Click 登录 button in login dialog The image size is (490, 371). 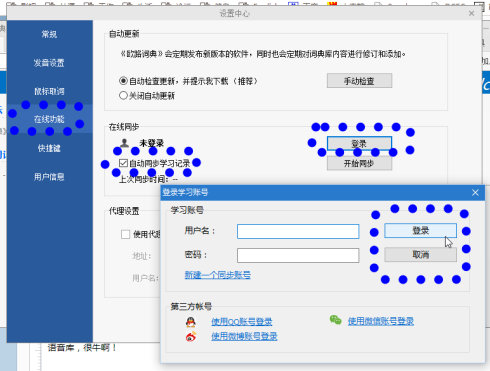pyautogui.click(x=420, y=230)
